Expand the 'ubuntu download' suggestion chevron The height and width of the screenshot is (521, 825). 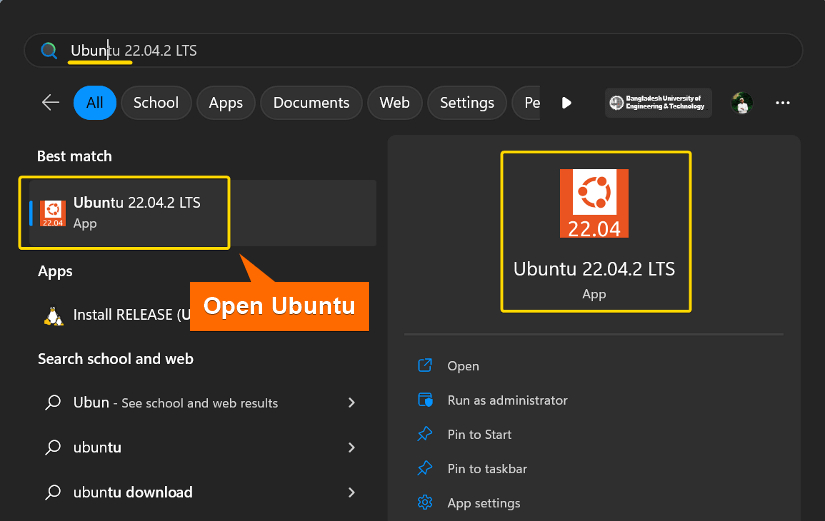pos(351,492)
